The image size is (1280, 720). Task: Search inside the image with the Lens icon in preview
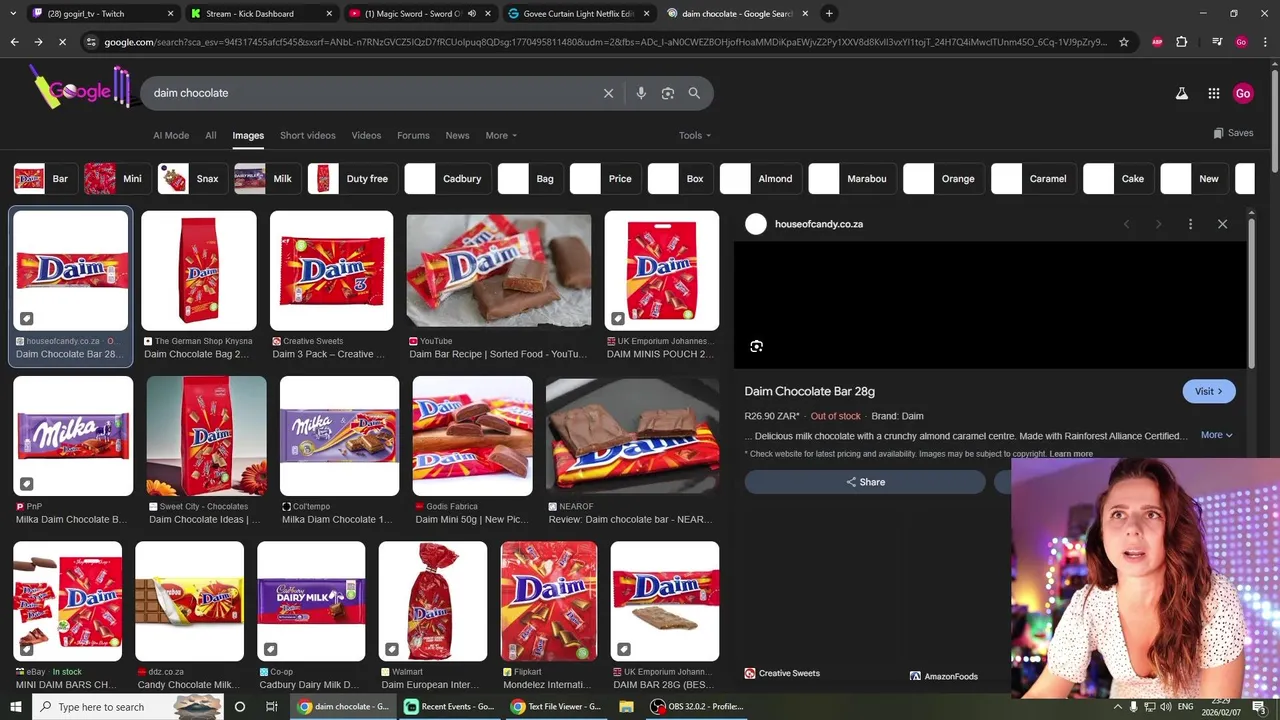pos(756,346)
